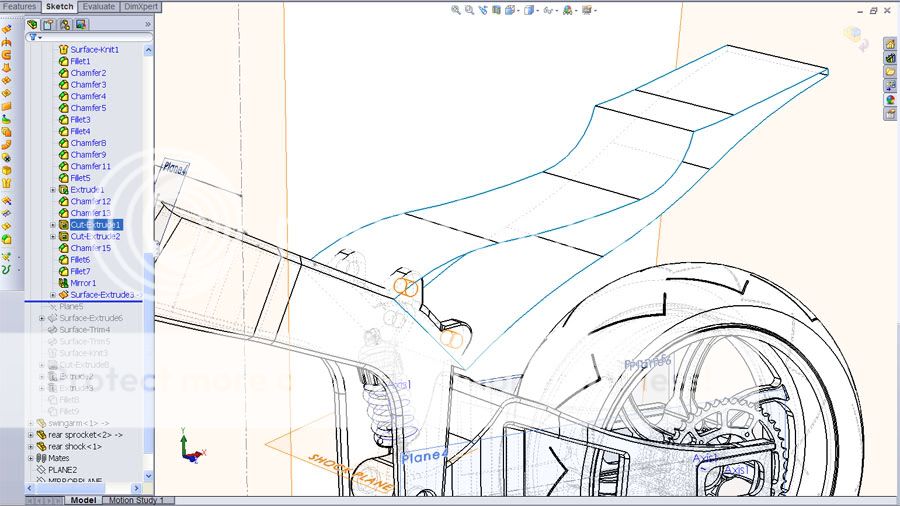This screenshot has width=900, height=506.
Task: Select the Chamfer5 feature
Action: (88, 108)
